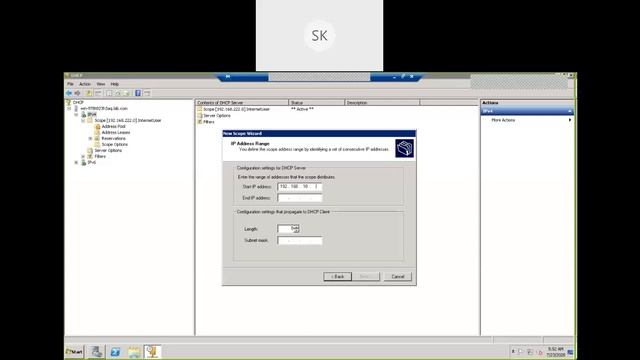Click the Description column header
The image size is (640, 360).
382,102
